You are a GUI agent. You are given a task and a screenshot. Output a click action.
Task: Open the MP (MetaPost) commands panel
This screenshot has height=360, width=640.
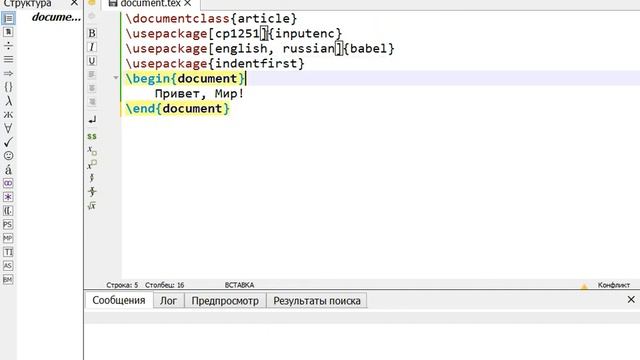(x=8, y=238)
